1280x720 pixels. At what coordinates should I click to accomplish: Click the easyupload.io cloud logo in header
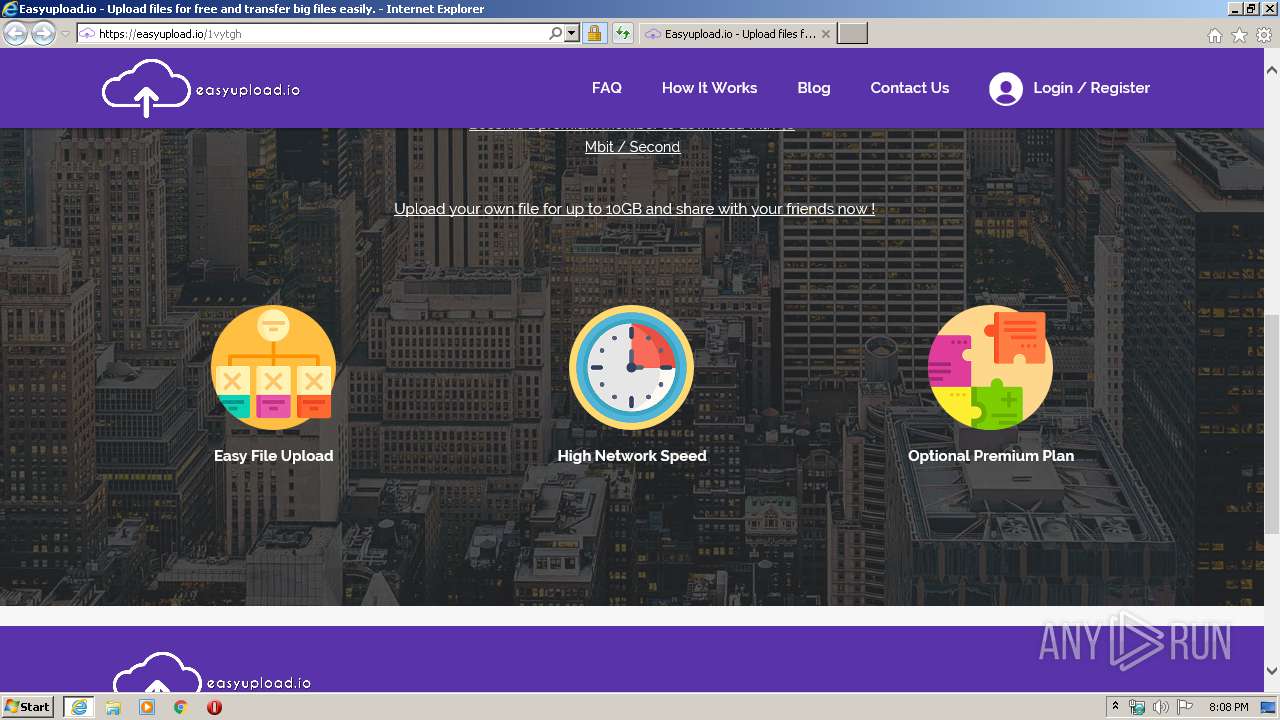(201, 88)
